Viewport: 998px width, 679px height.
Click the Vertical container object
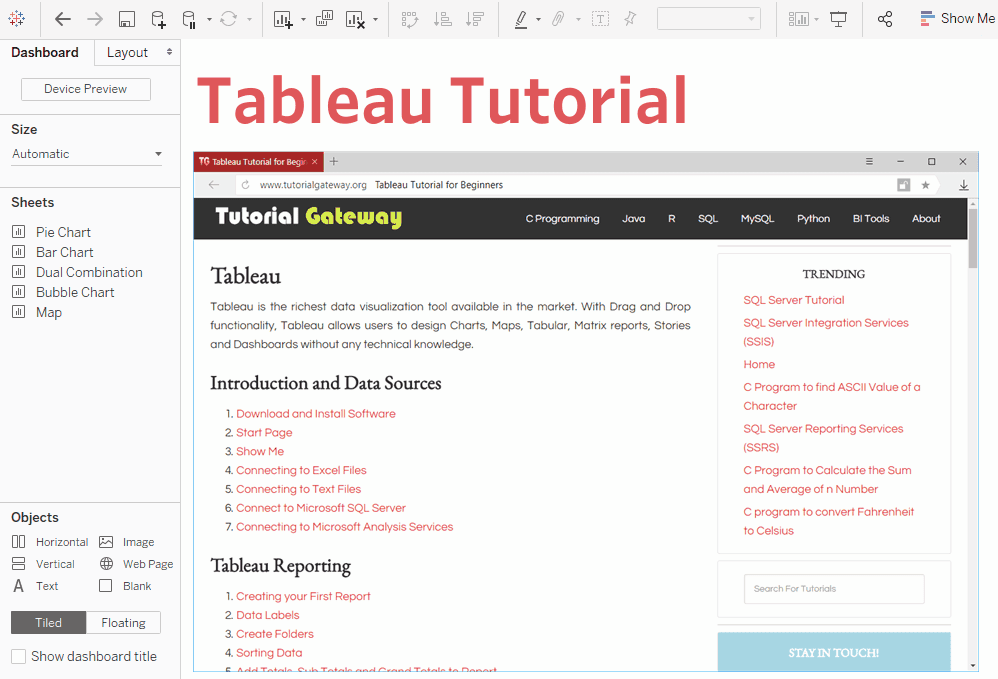point(43,564)
